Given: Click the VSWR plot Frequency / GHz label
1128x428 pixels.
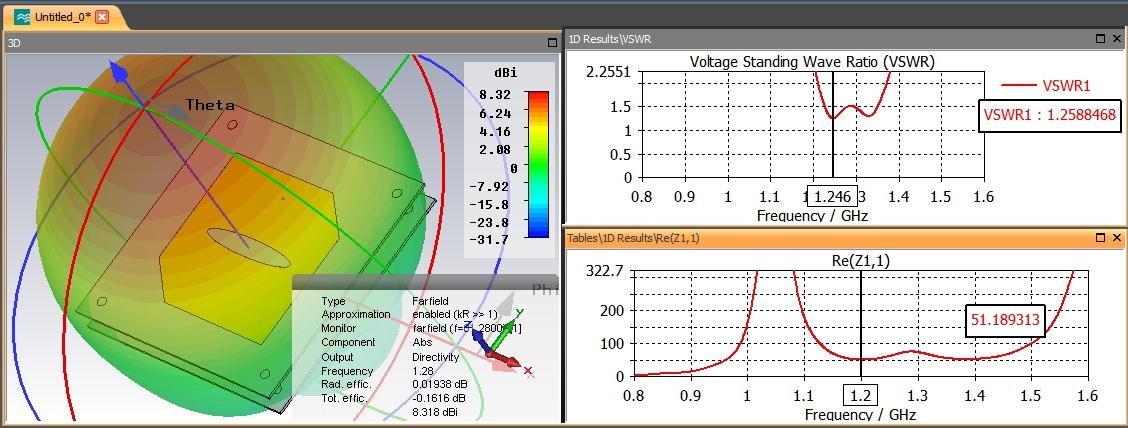Looking at the screenshot, I should pyautogui.click(x=812, y=215).
